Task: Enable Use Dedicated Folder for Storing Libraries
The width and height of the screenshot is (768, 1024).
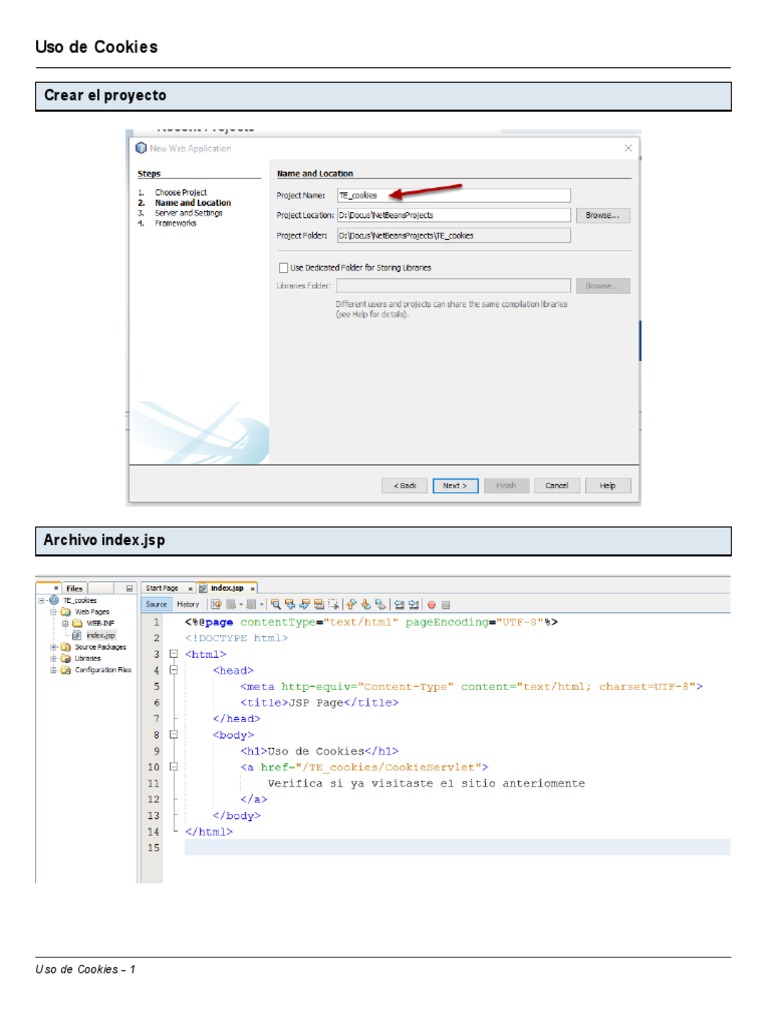Action: tap(283, 268)
